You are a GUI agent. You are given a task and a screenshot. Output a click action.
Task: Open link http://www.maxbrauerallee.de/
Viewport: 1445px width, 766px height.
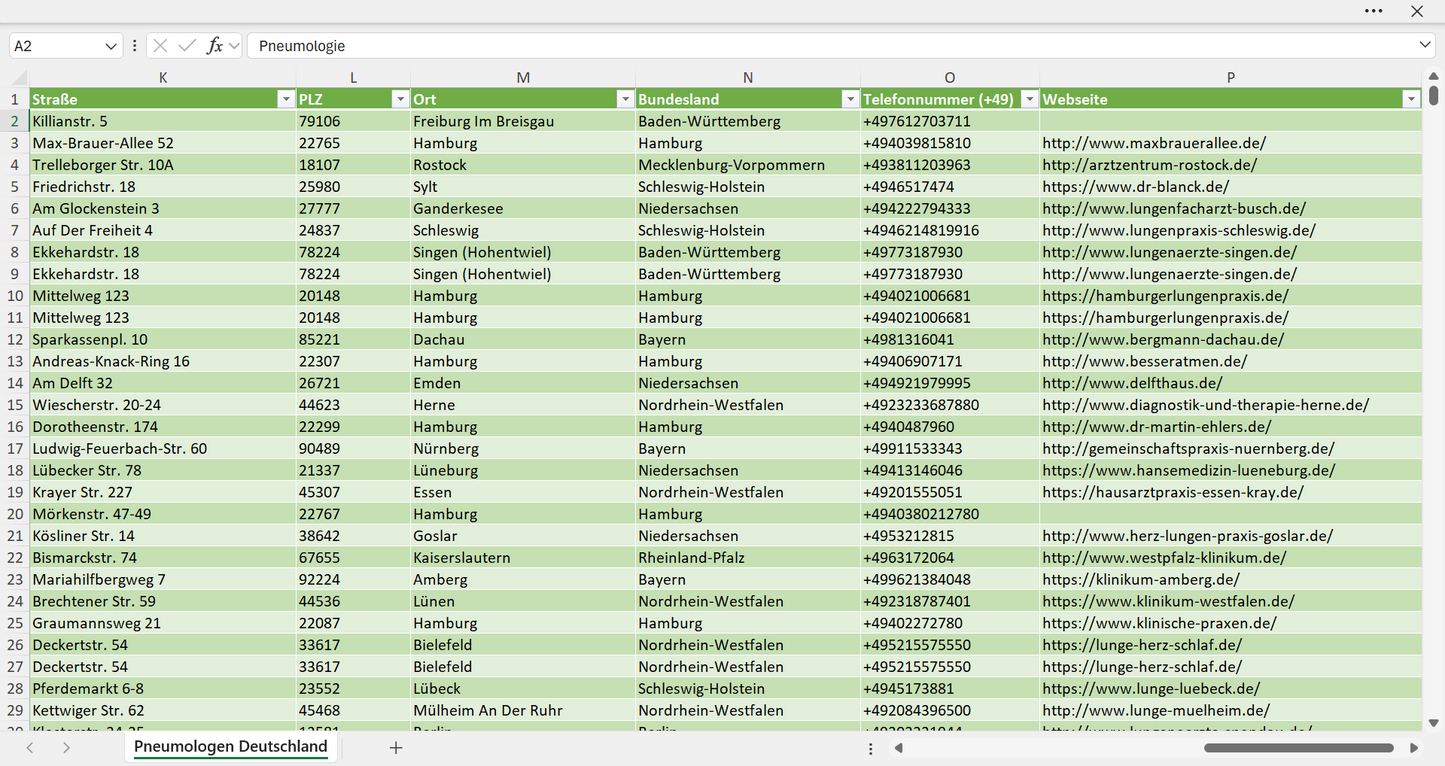tap(1154, 143)
